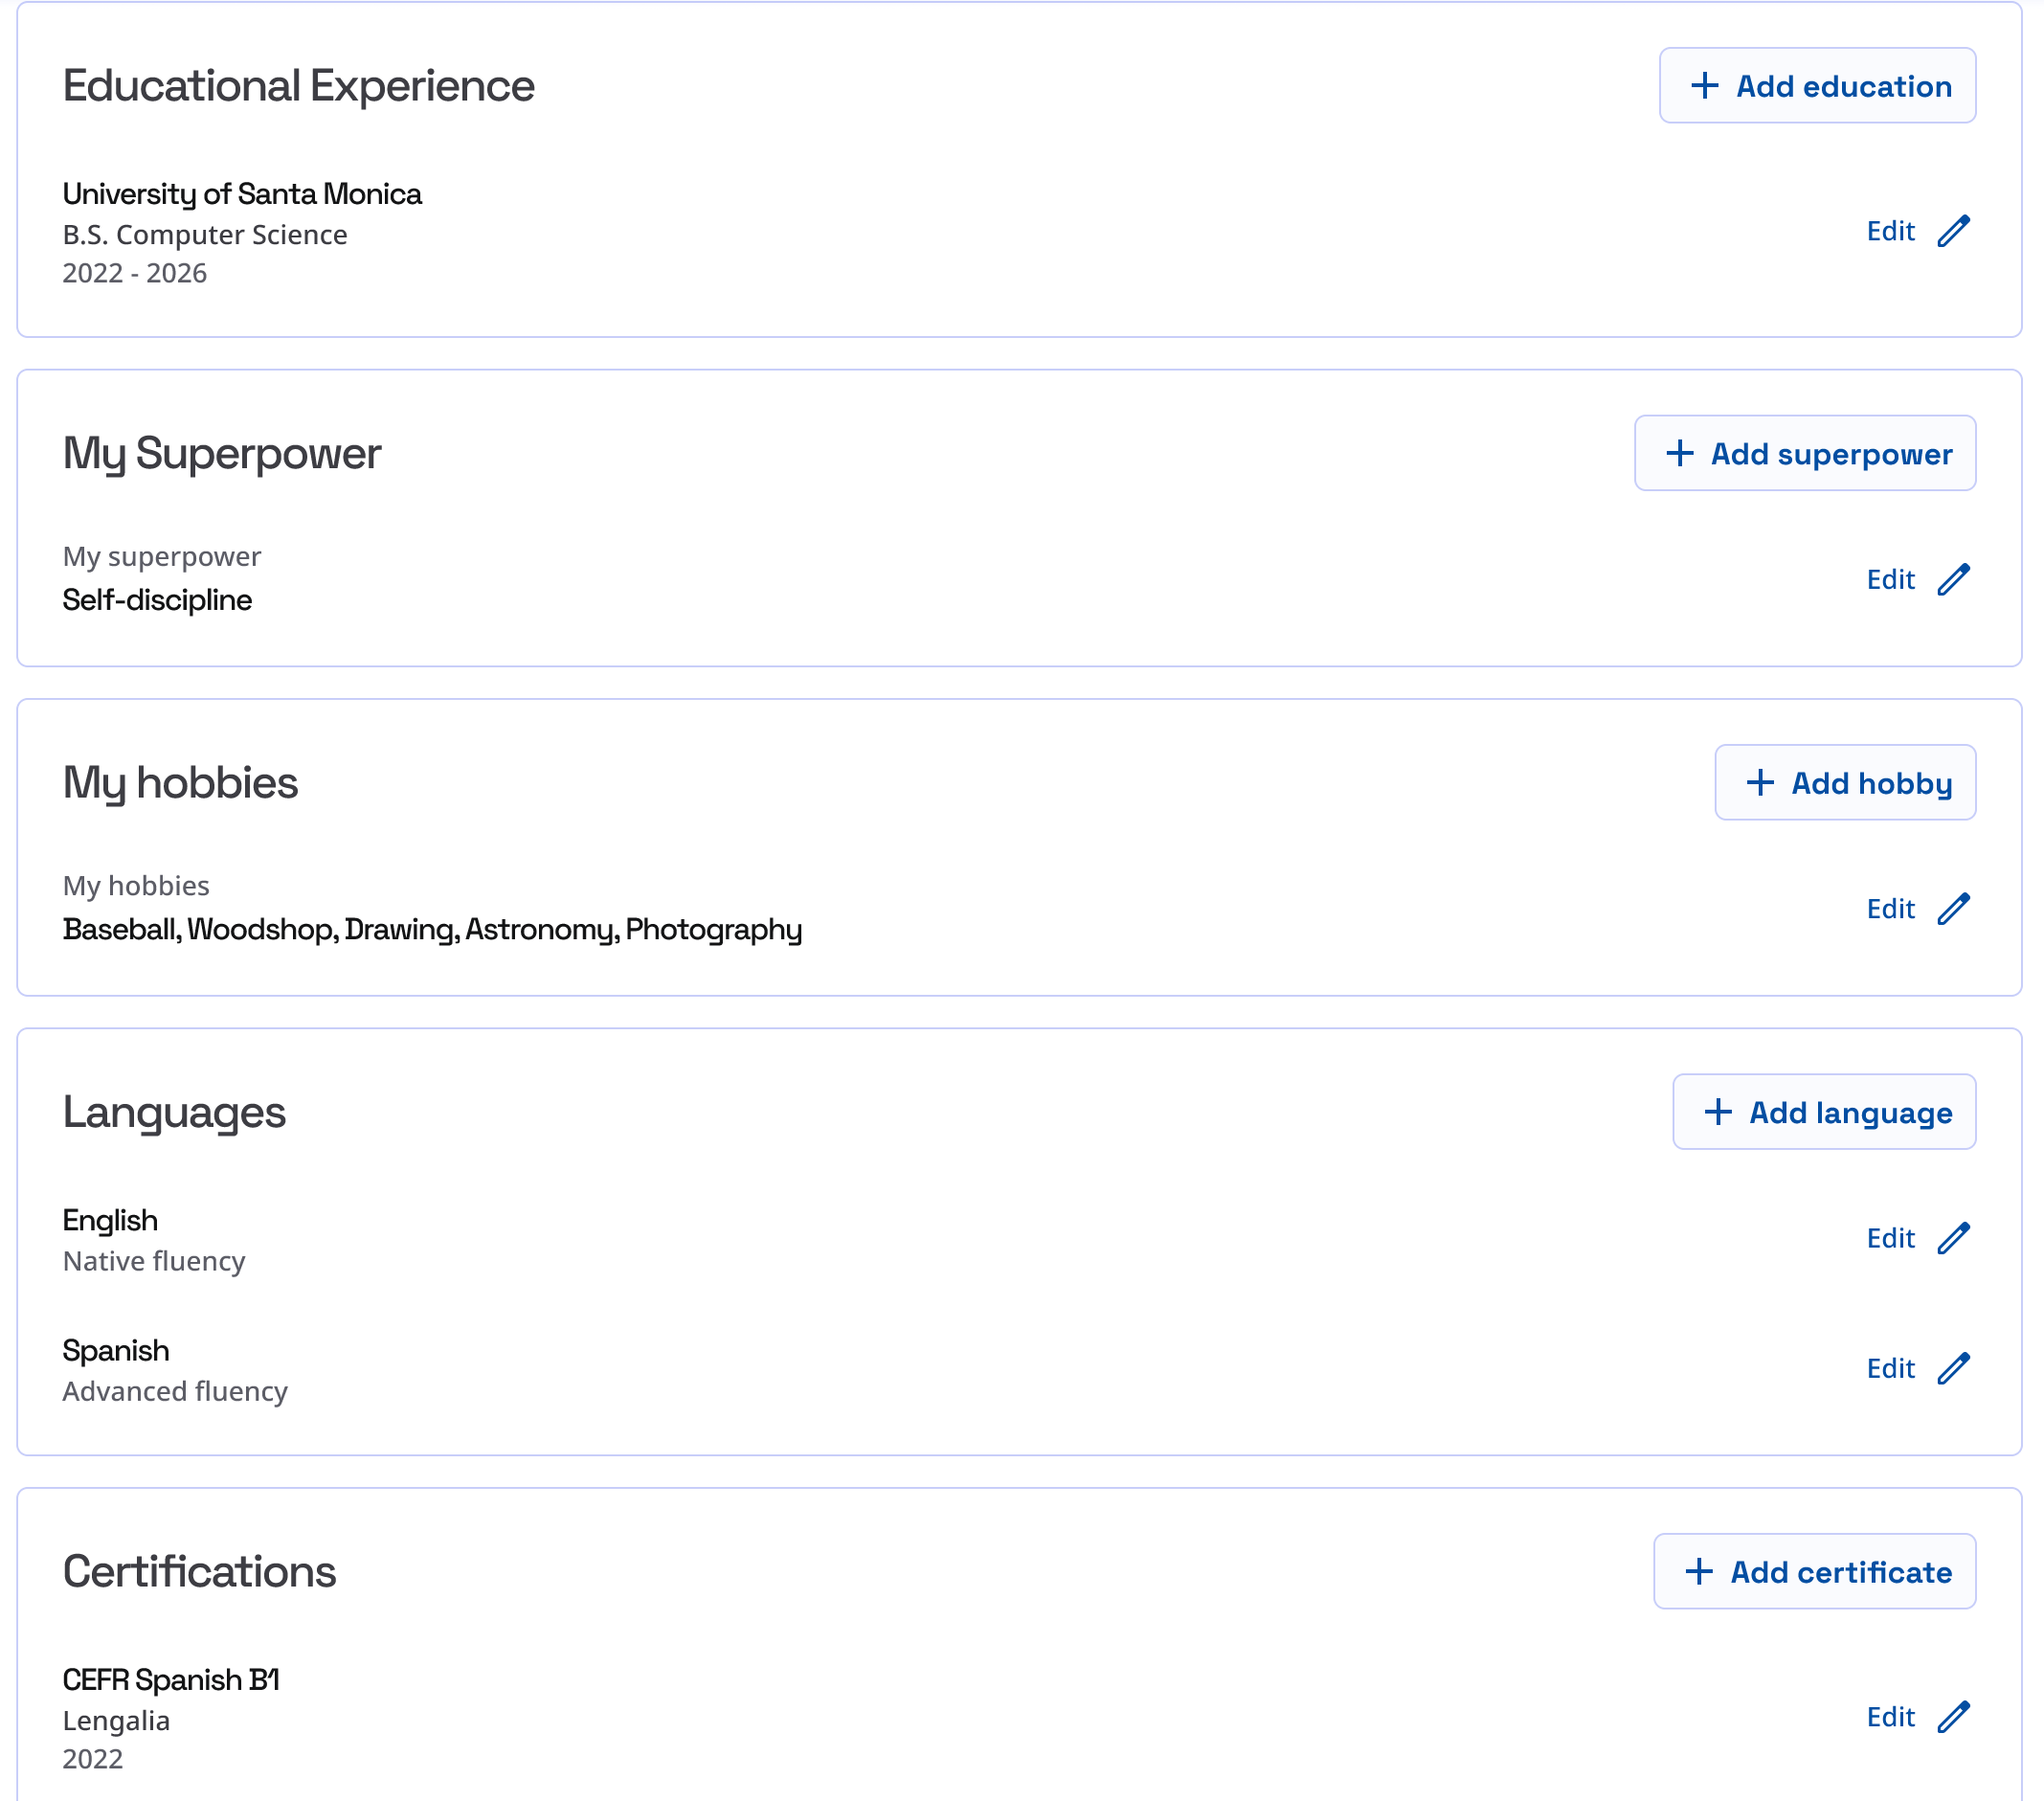The width and height of the screenshot is (2044, 1801).
Task: Click pencil icon beside Self-discipline superpower
Action: (x=1952, y=579)
